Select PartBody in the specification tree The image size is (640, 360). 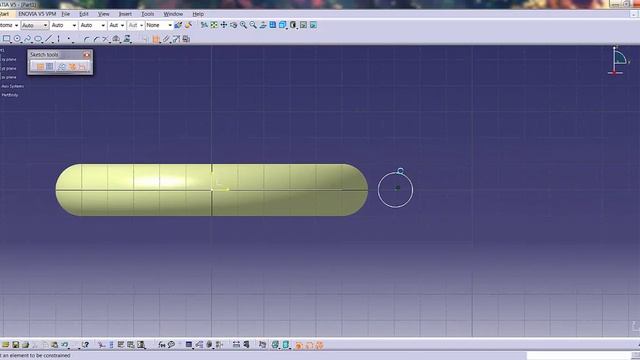click(x=10, y=95)
